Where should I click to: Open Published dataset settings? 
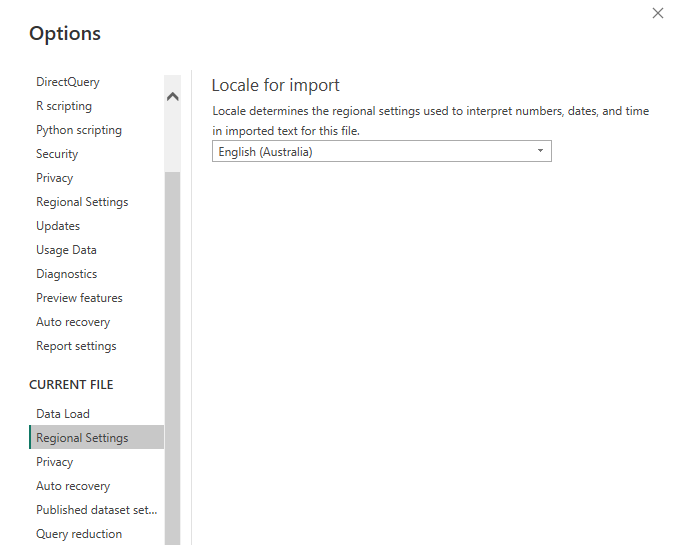[x=97, y=510]
